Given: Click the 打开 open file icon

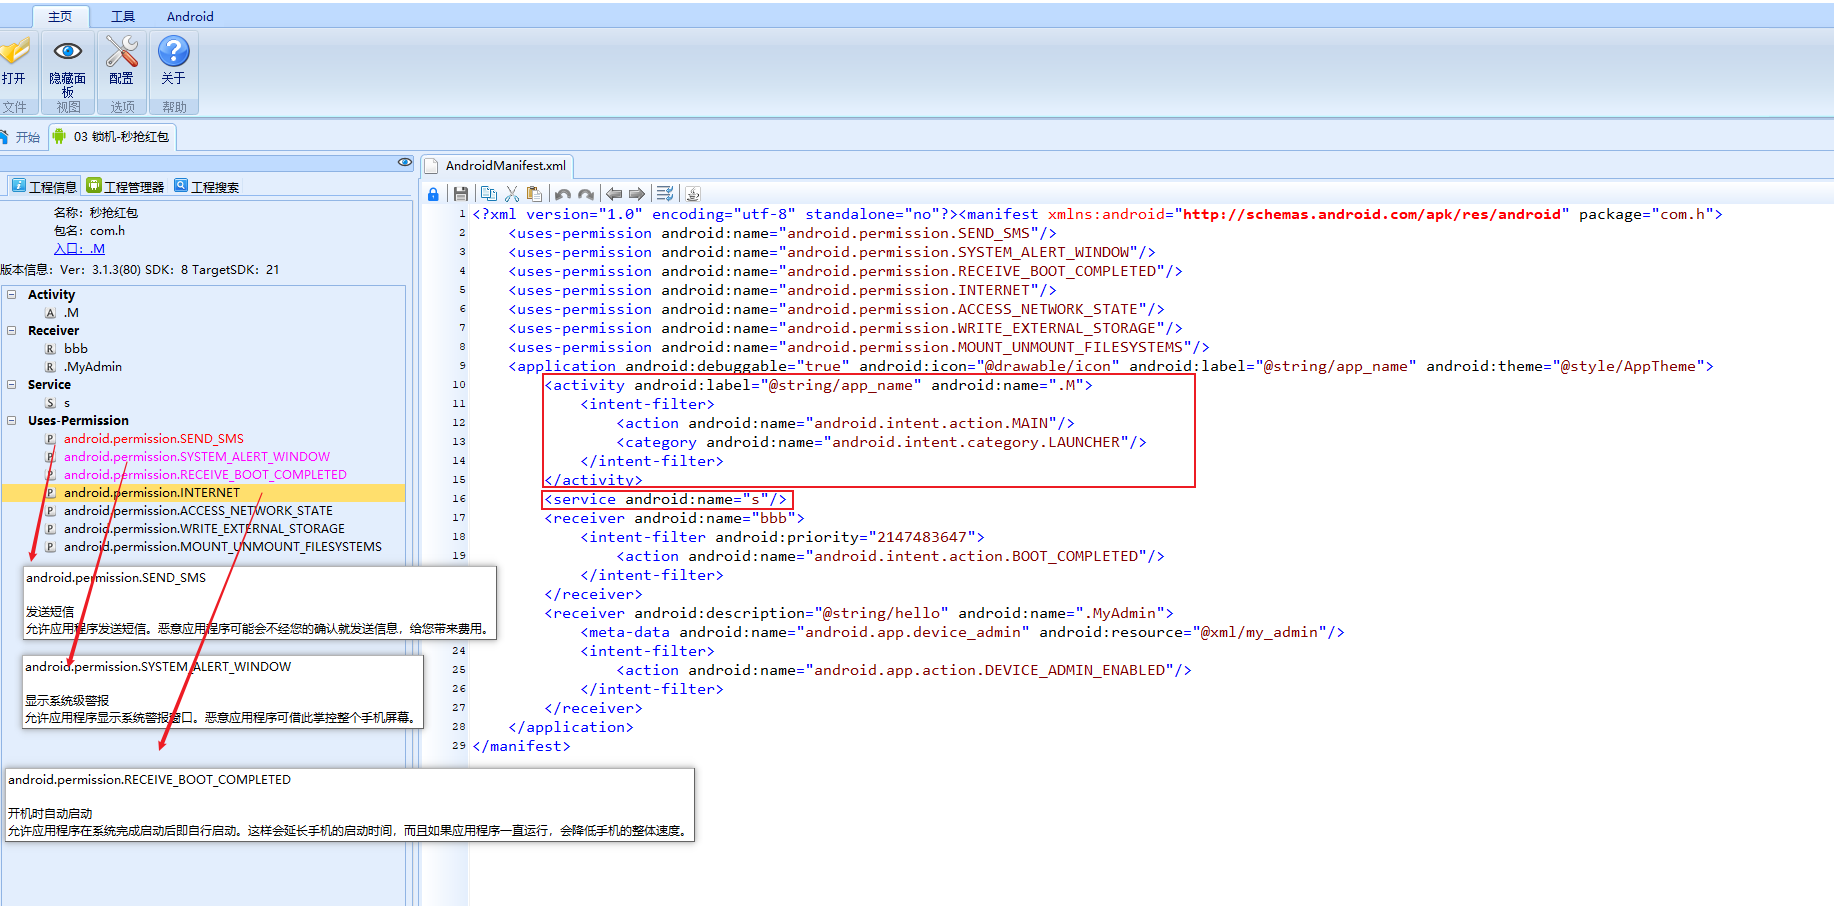Looking at the screenshot, I should click(x=14, y=52).
